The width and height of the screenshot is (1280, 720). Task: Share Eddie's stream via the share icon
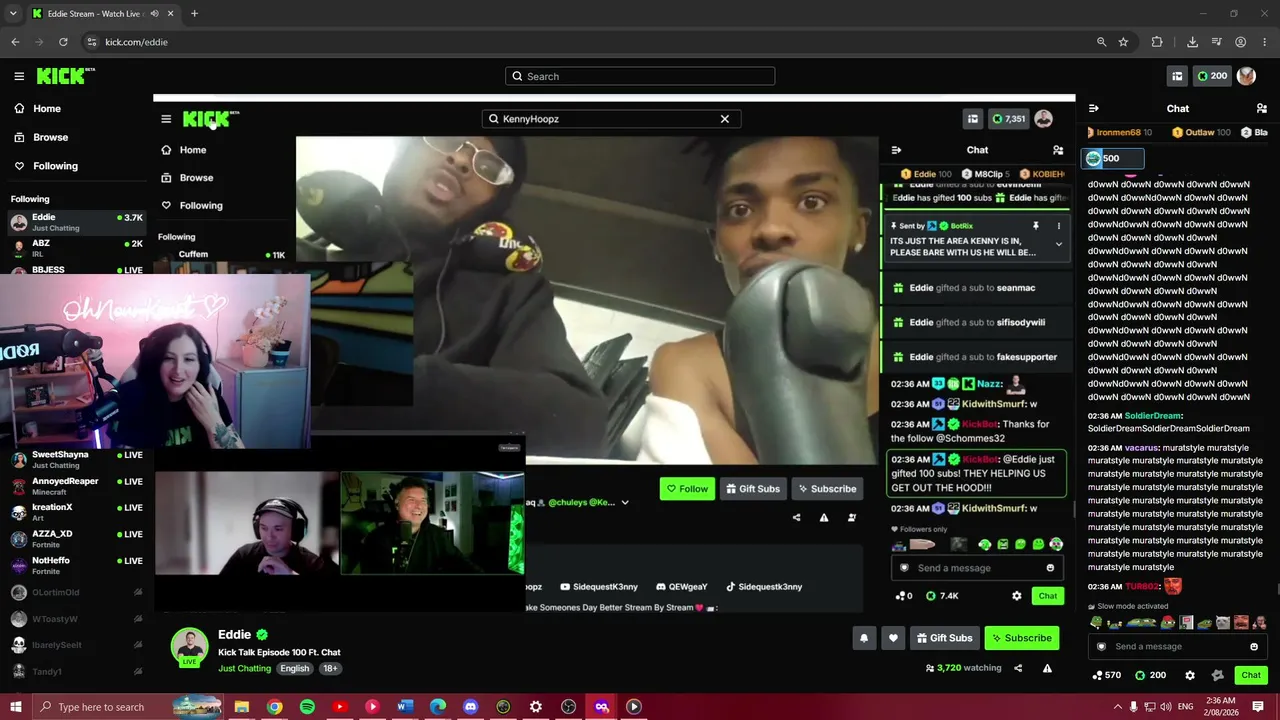(1018, 668)
